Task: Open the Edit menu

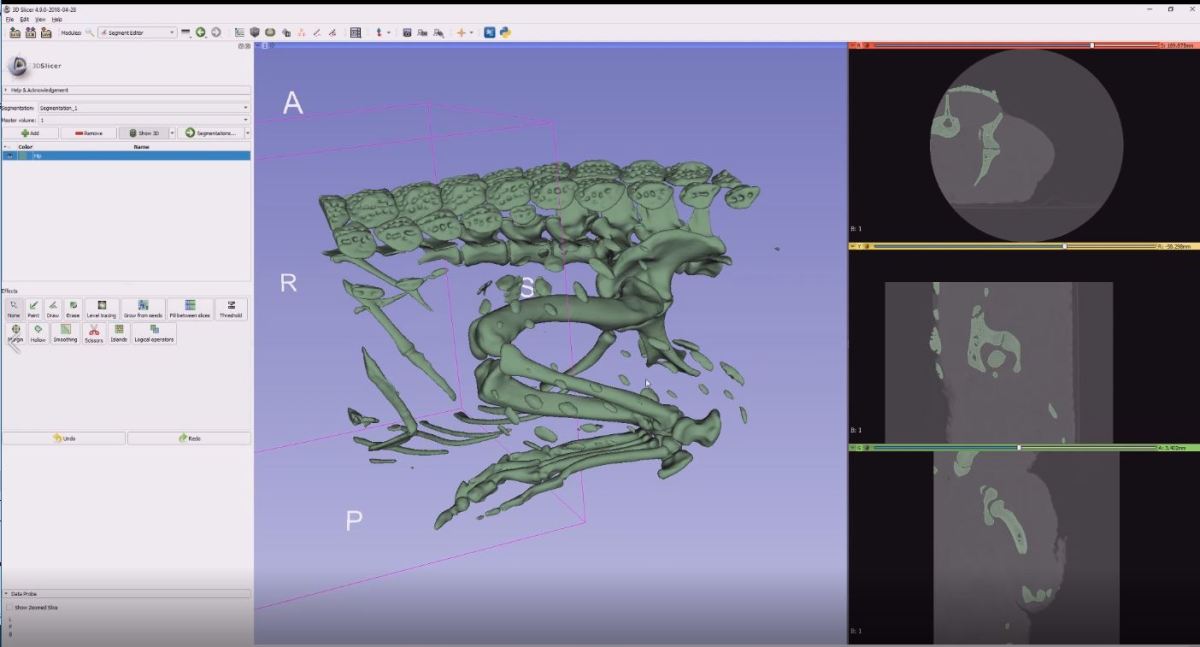Action: pyautogui.click(x=25, y=18)
